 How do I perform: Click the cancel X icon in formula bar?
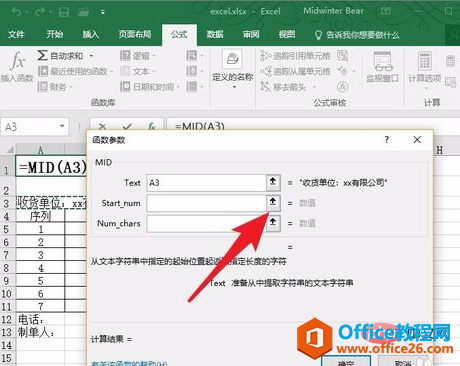point(102,127)
